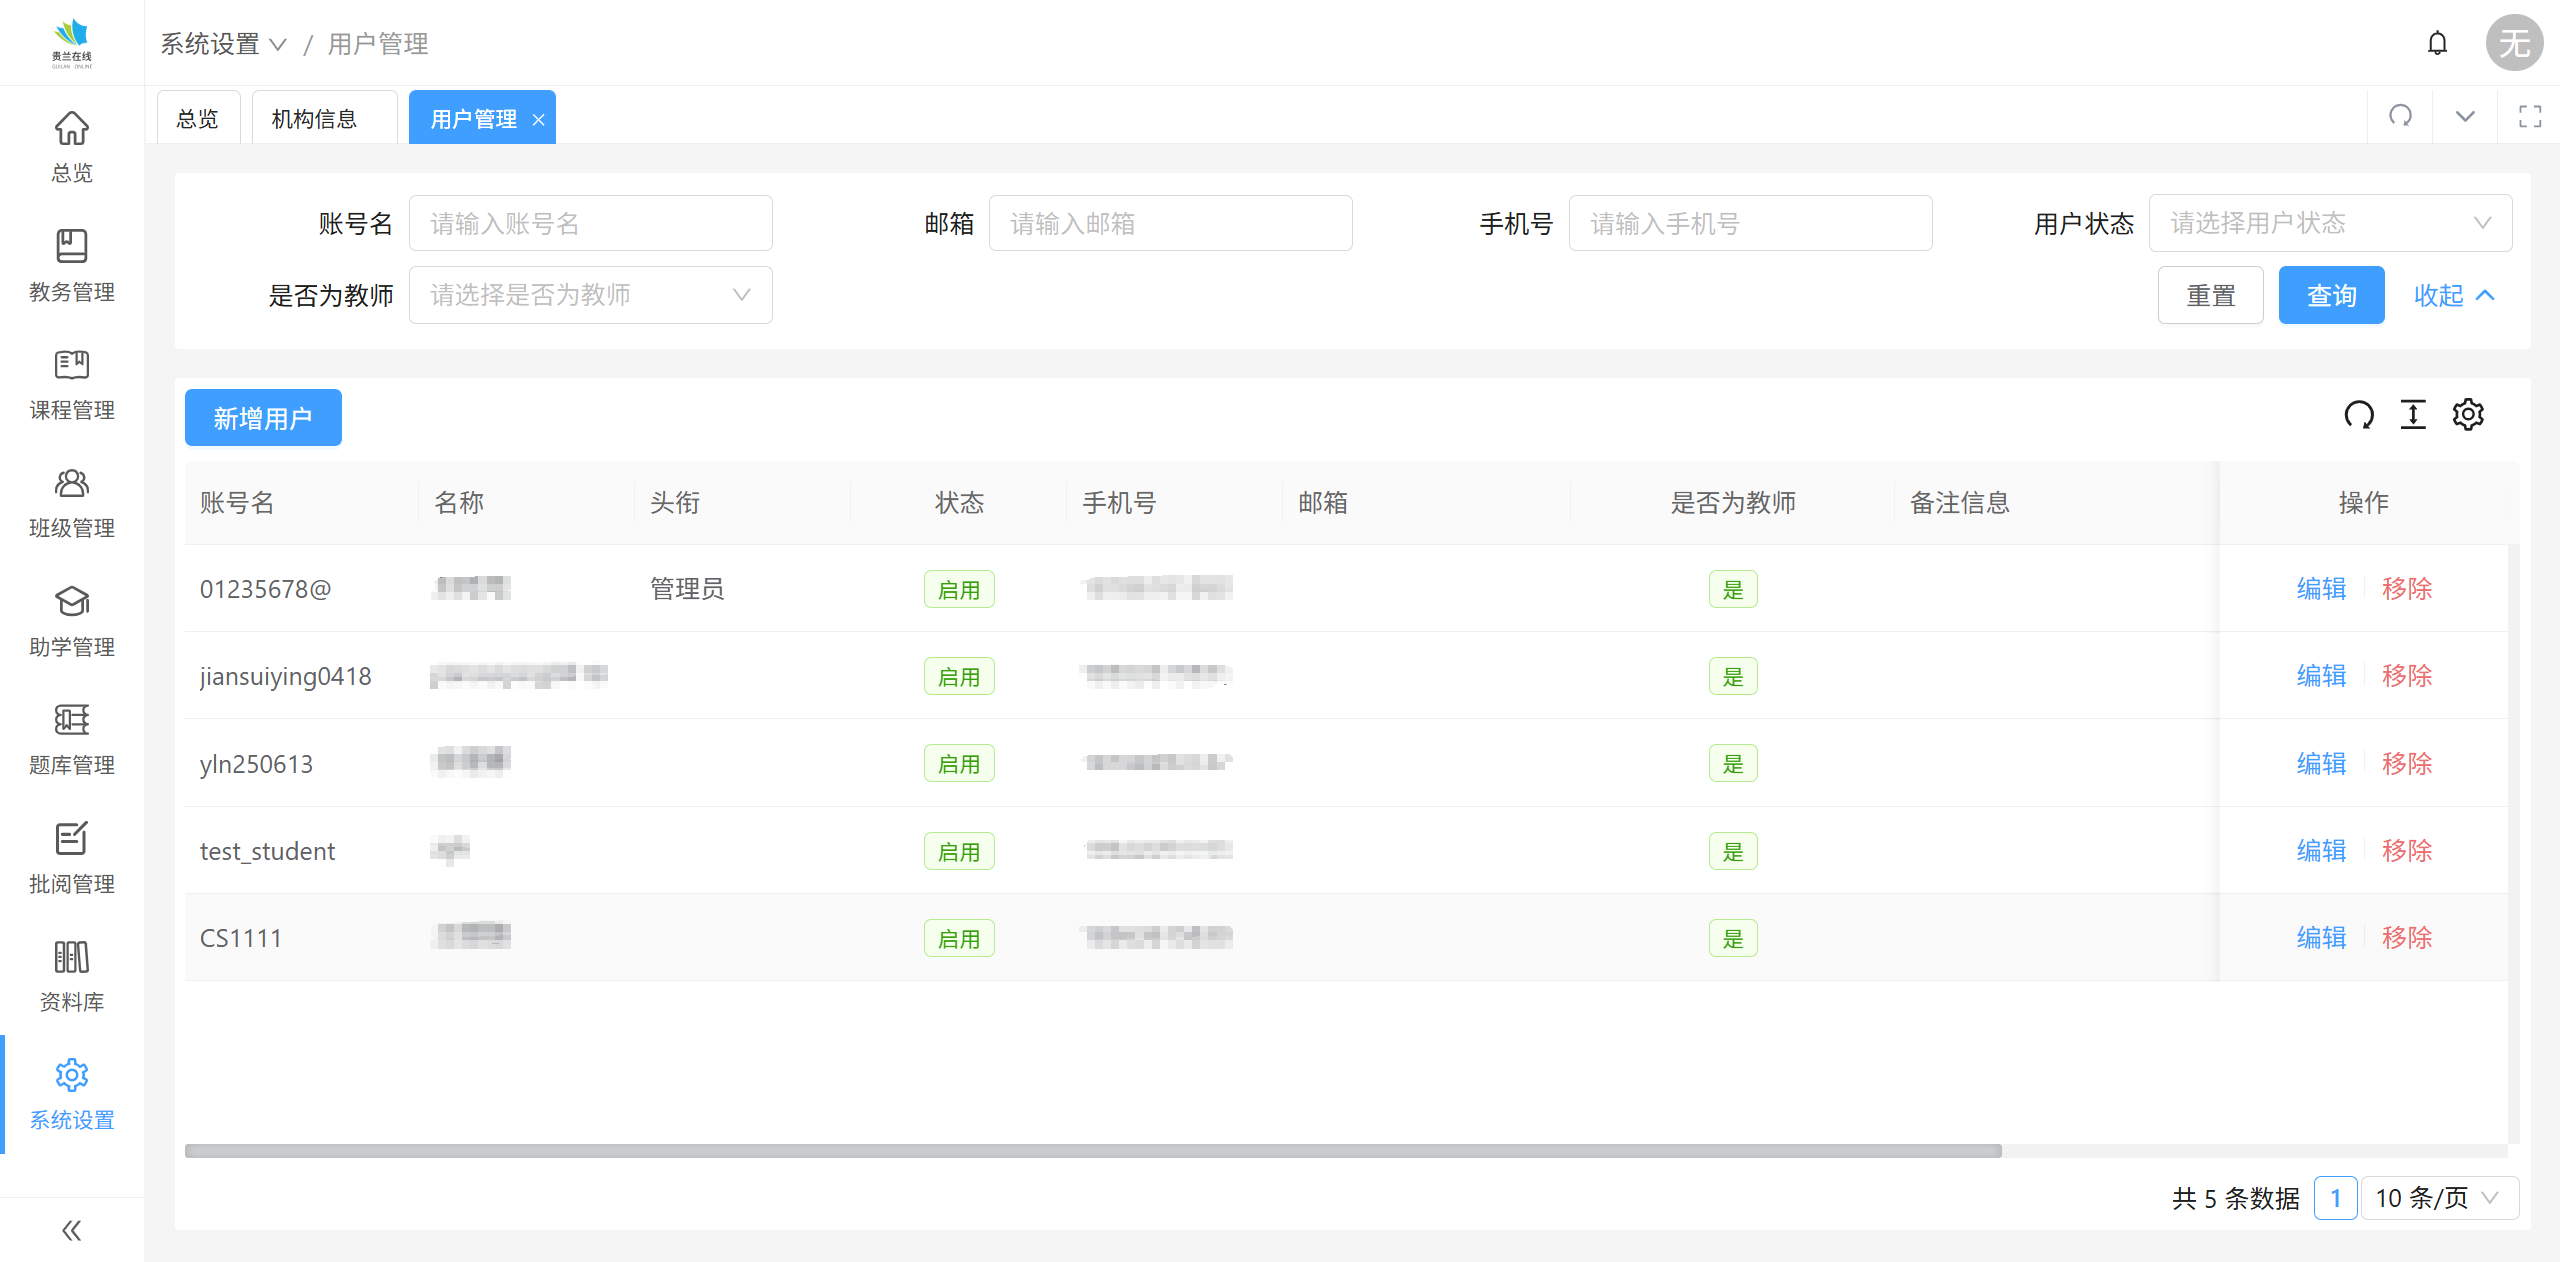Click 移除 for user yln250613

click(x=2406, y=764)
